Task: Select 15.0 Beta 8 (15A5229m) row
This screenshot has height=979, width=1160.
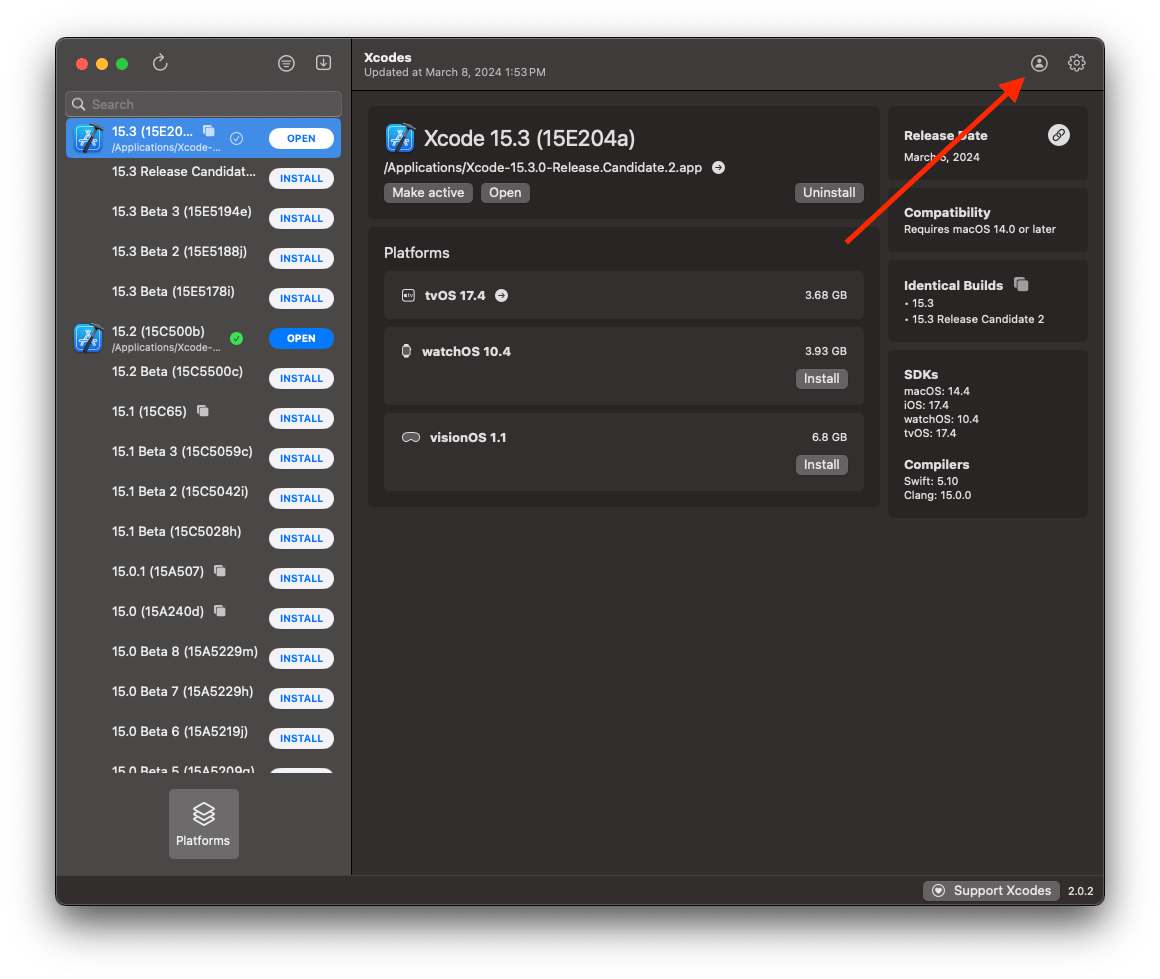Action: (203, 658)
